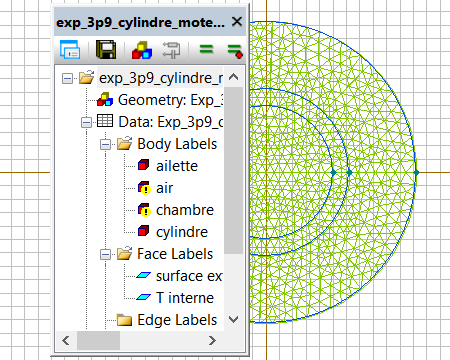Click the red cube icon beside cylindre
450x360 pixels.
pos(143,231)
